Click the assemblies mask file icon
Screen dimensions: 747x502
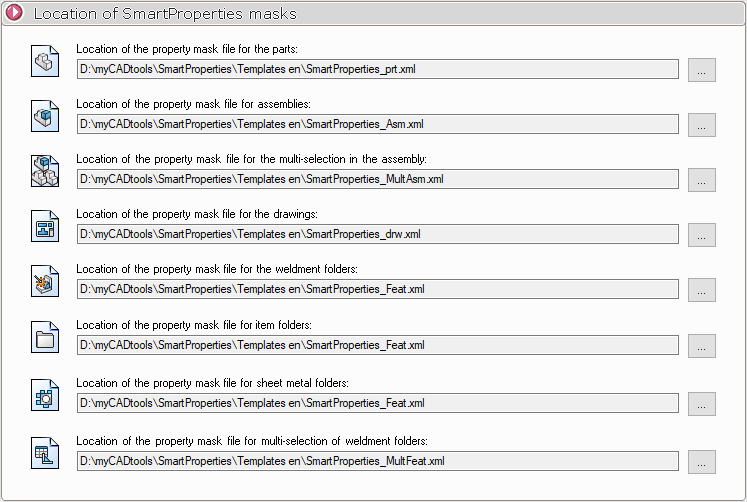(45, 116)
